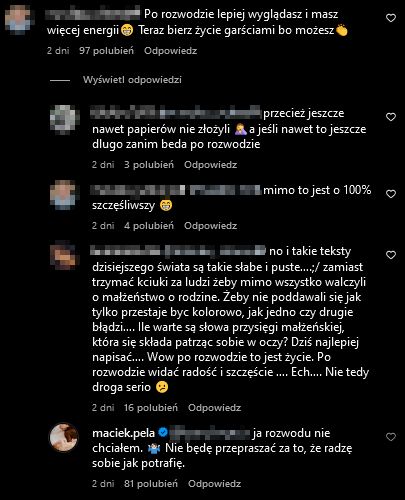Click the verified badge next to maciek.pela
Viewport: 405px width, 500px height.
point(163,433)
